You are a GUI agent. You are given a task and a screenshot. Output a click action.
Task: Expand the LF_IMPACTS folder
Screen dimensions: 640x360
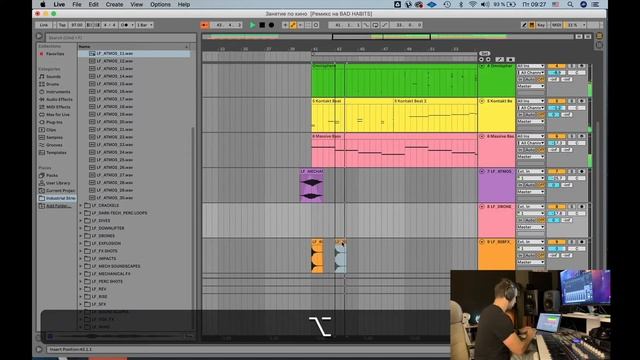(x=81, y=258)
